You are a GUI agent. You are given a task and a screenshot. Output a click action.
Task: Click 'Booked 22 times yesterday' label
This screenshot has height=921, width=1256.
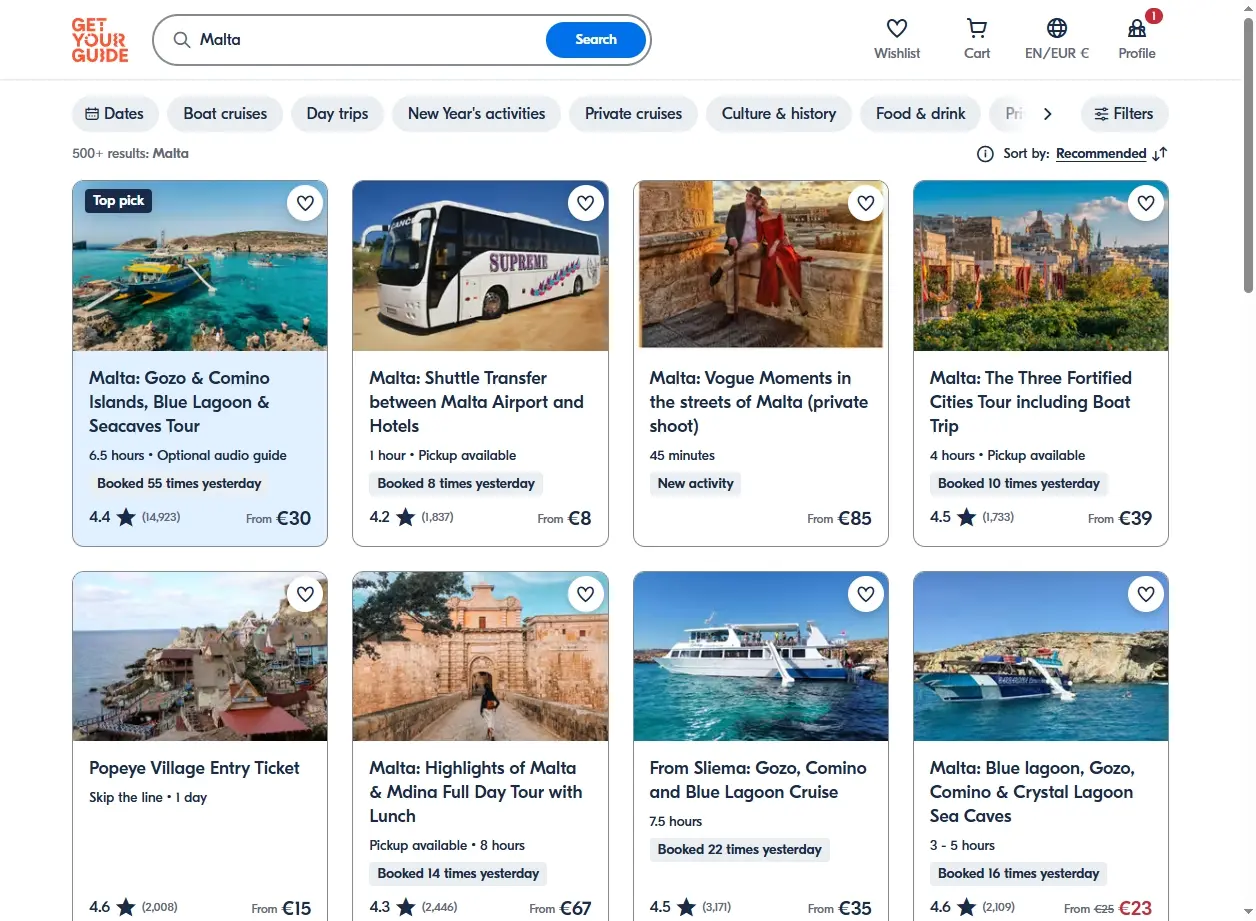point(739,849)
